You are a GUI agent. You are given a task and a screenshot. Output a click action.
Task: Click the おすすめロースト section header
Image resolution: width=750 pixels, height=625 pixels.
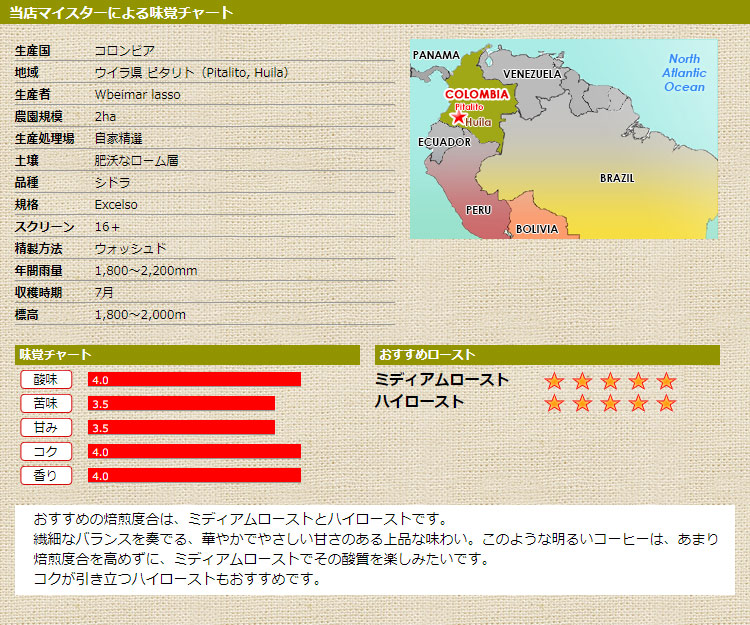(547, 355)
